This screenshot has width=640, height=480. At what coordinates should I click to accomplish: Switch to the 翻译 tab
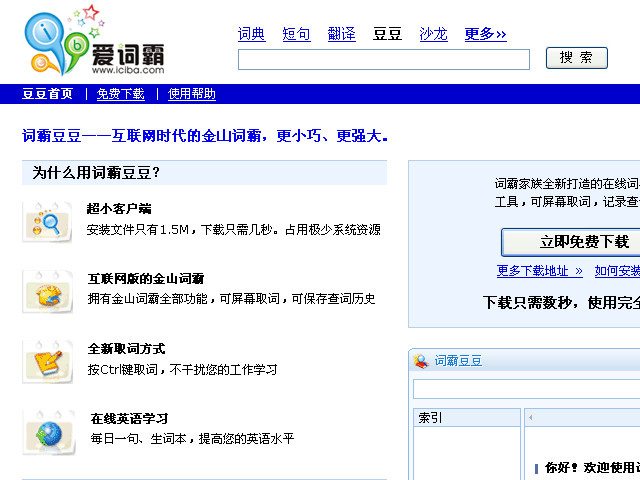(342, 34)
